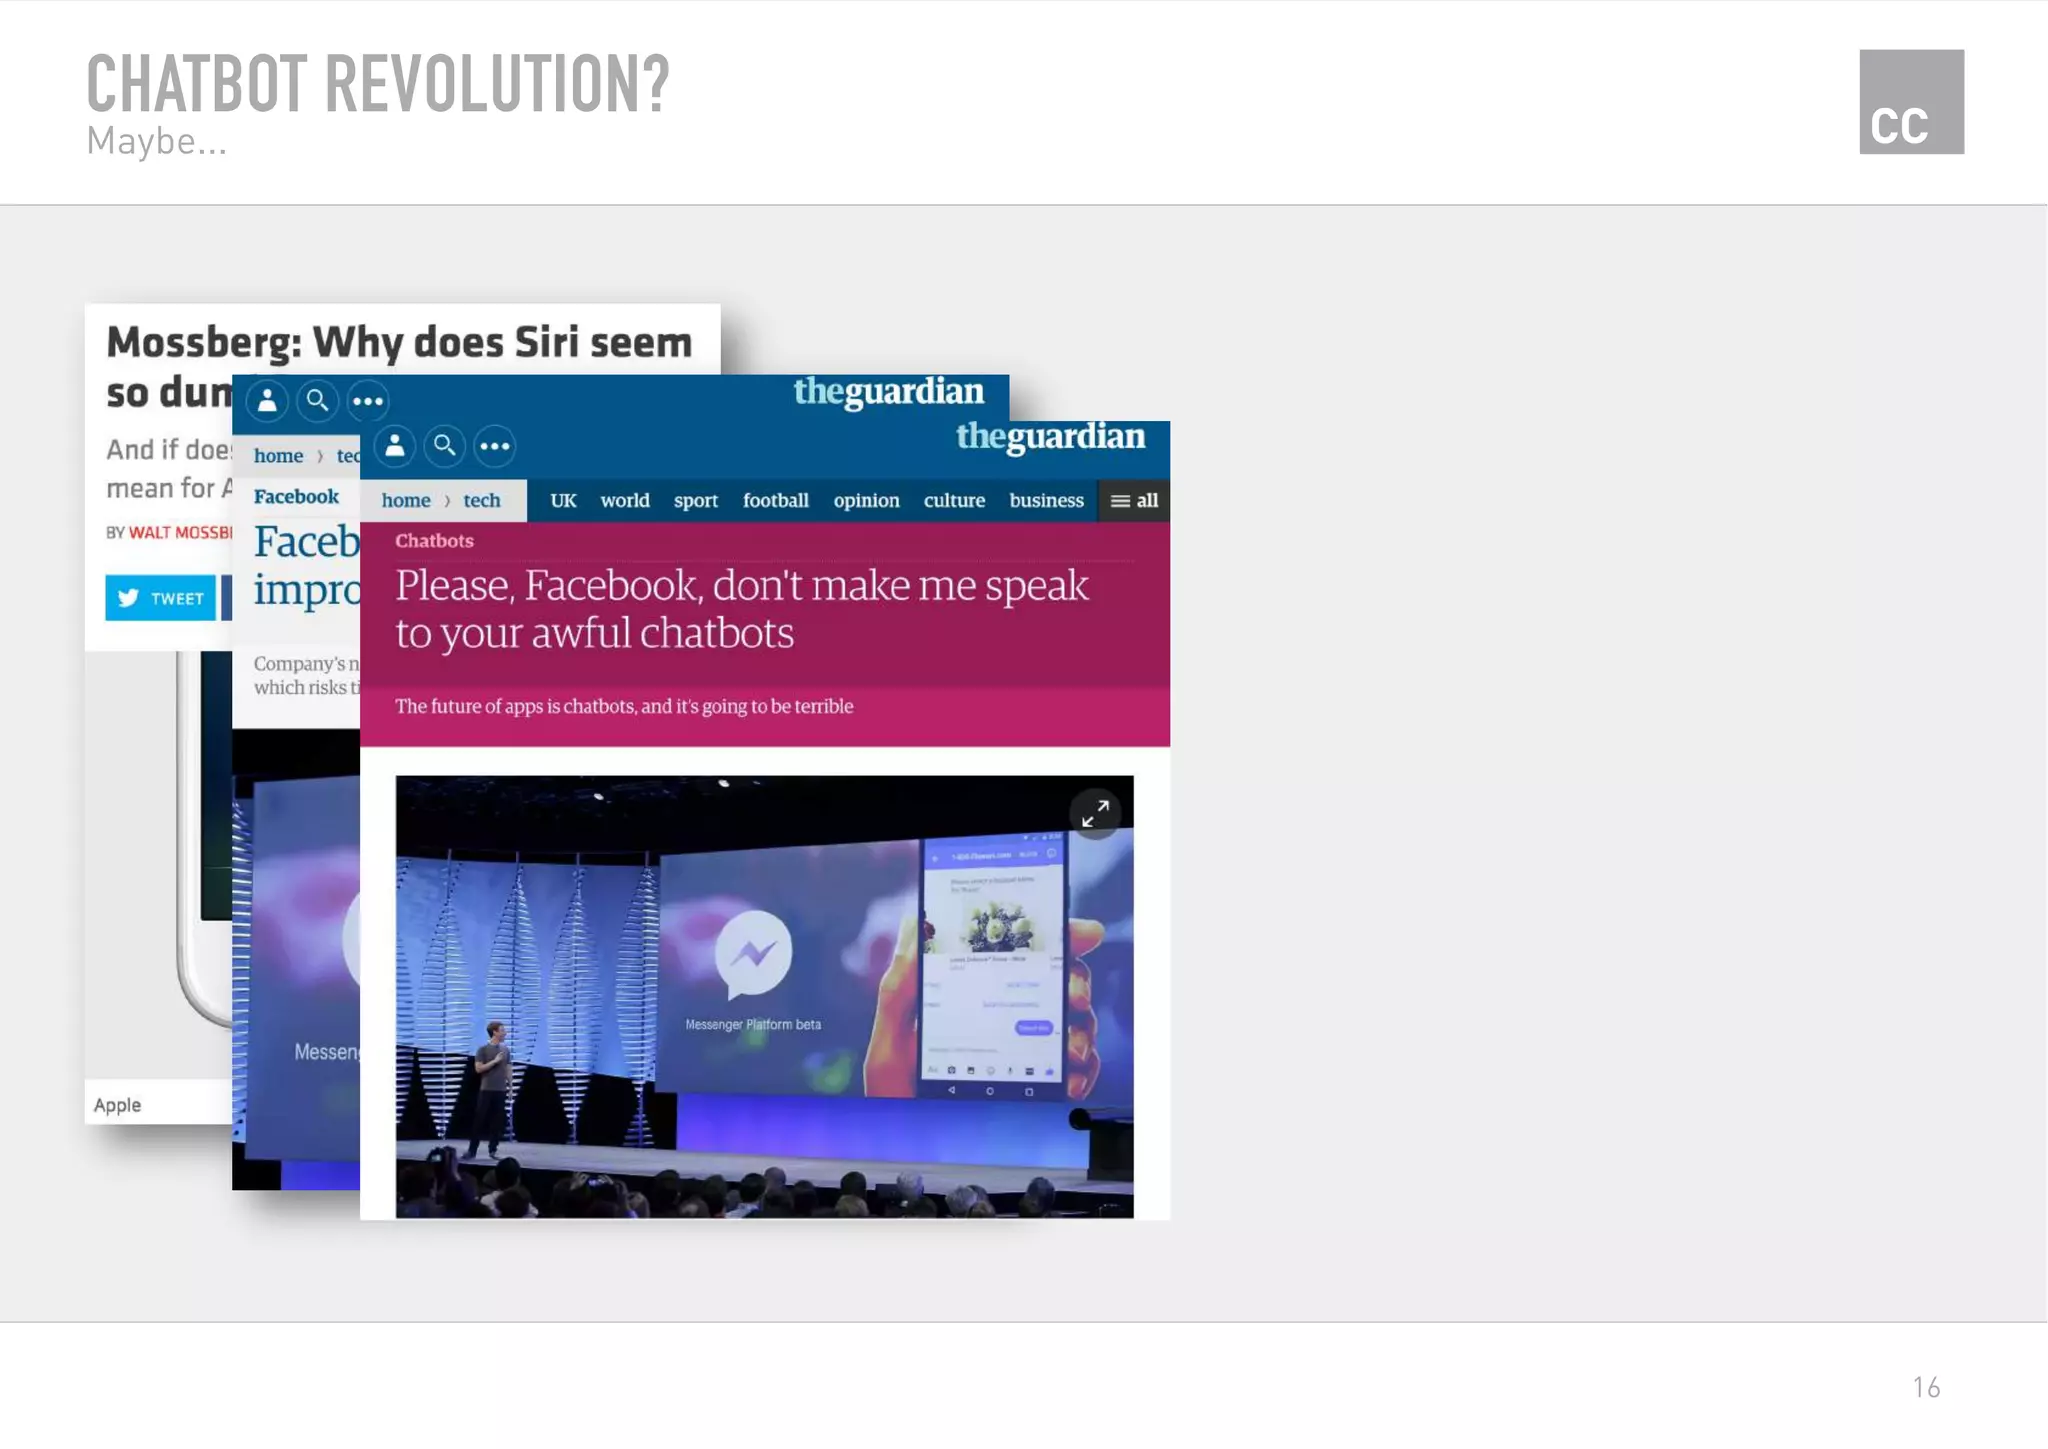Screen dimensions: 2048x1449
Task: Open the 'all' sections hamburger menu
Action: point(1134,501)
